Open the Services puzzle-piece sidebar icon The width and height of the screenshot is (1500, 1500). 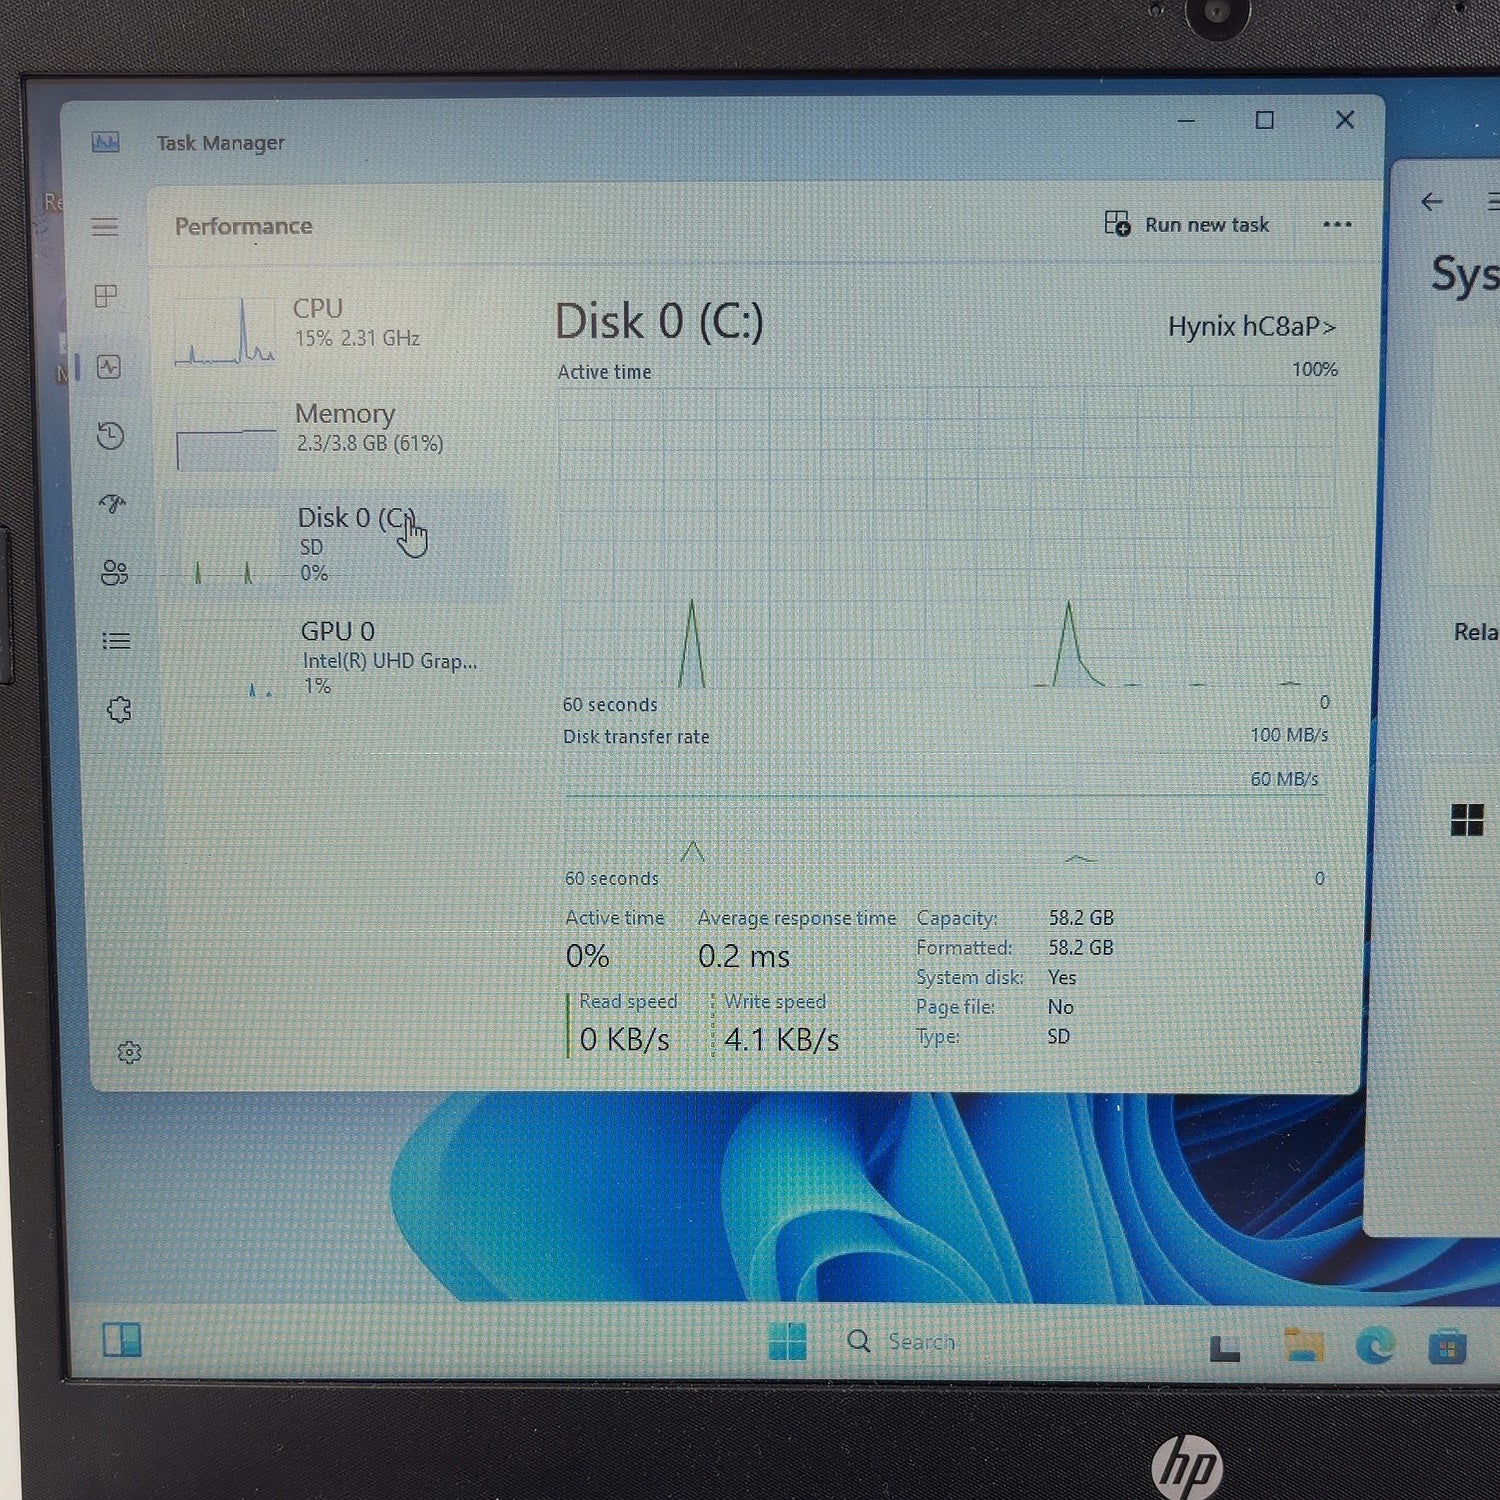(x=119, y=710)
